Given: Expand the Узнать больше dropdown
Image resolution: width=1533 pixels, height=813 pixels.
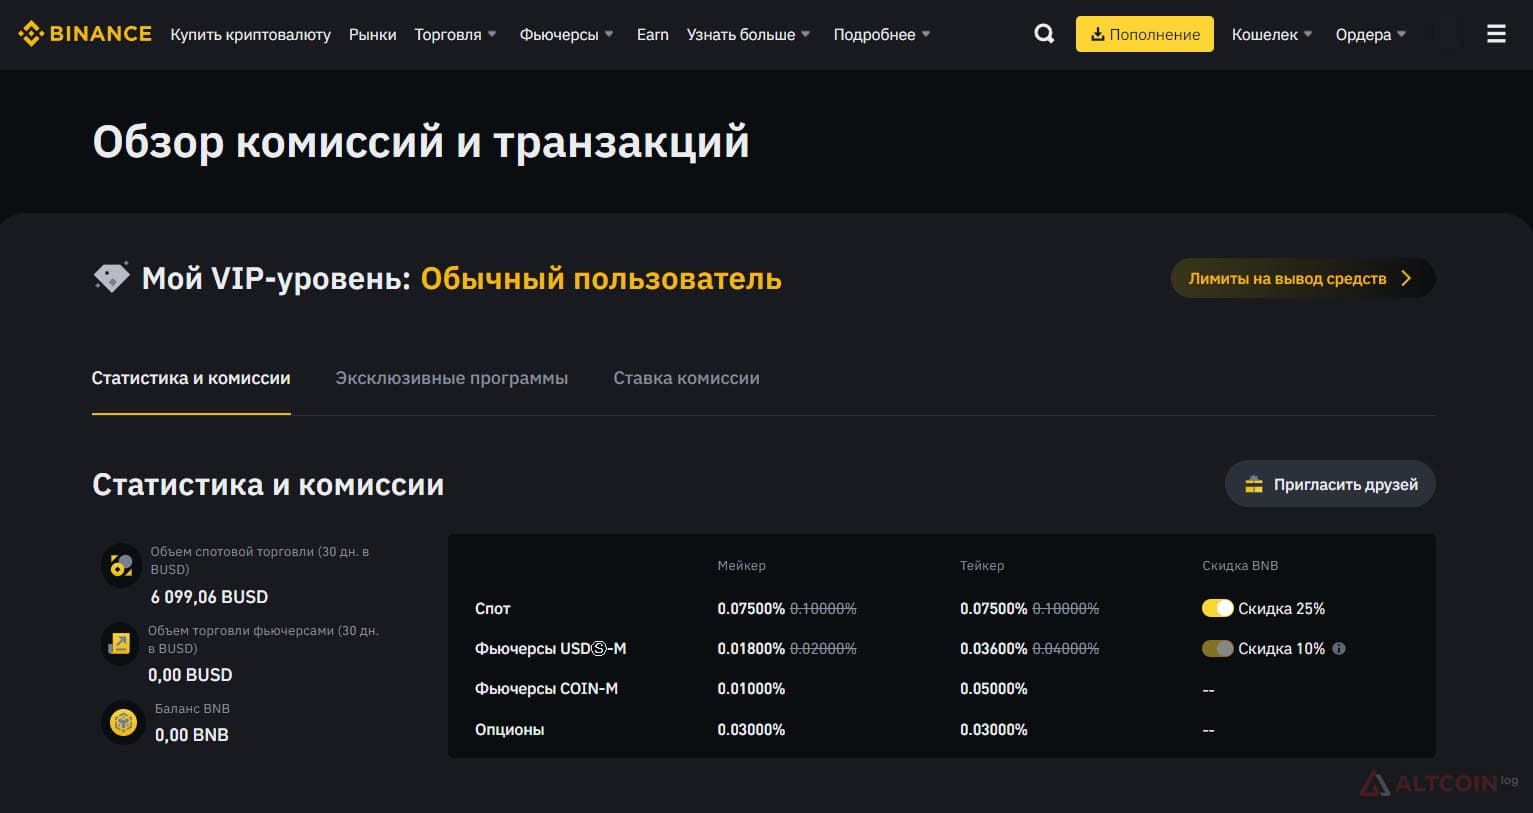Looking at the screenshot, I should 749,34.
